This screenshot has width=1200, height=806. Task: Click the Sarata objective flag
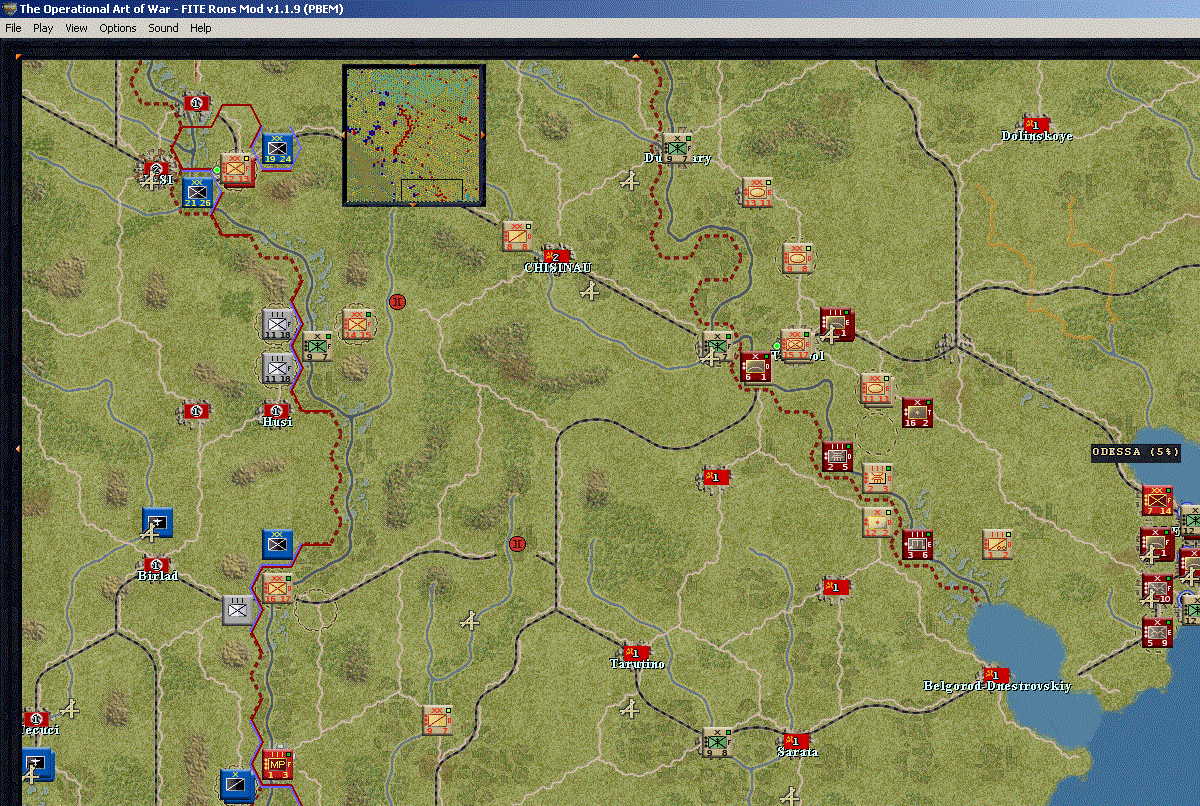click(796, 741)
